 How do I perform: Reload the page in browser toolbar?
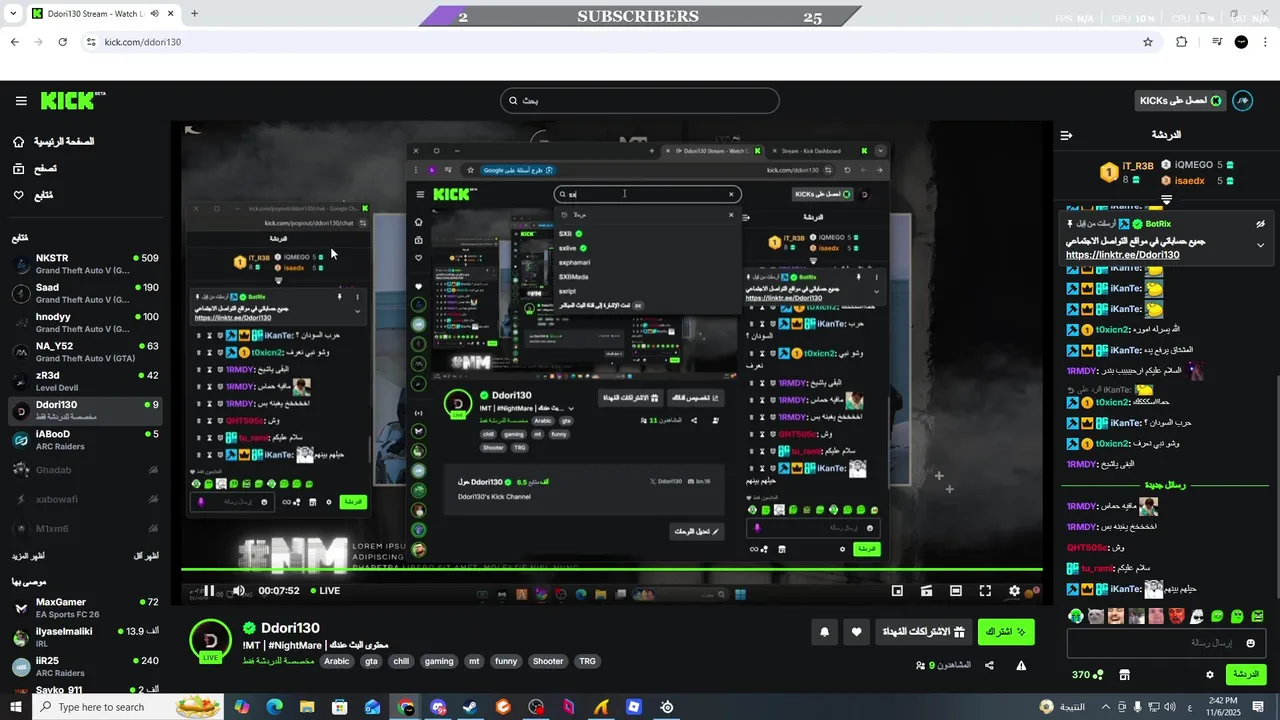[x=62, y=42]
